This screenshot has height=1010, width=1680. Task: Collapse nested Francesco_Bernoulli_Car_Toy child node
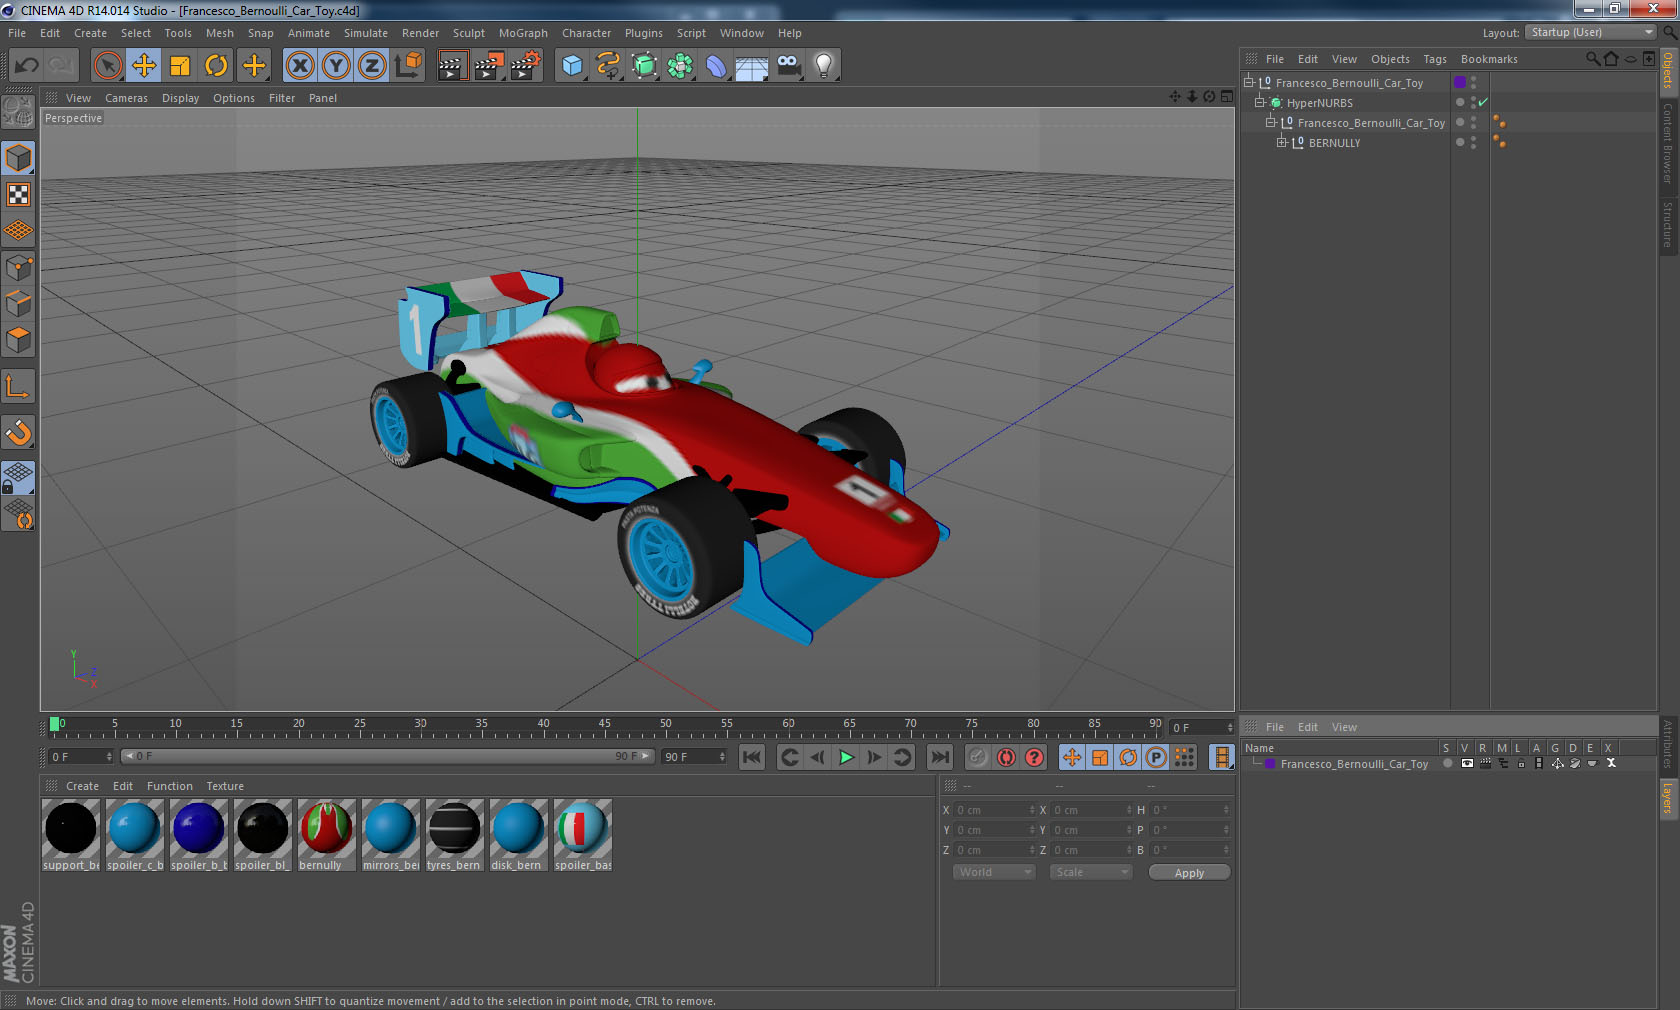pos(1271,122)
